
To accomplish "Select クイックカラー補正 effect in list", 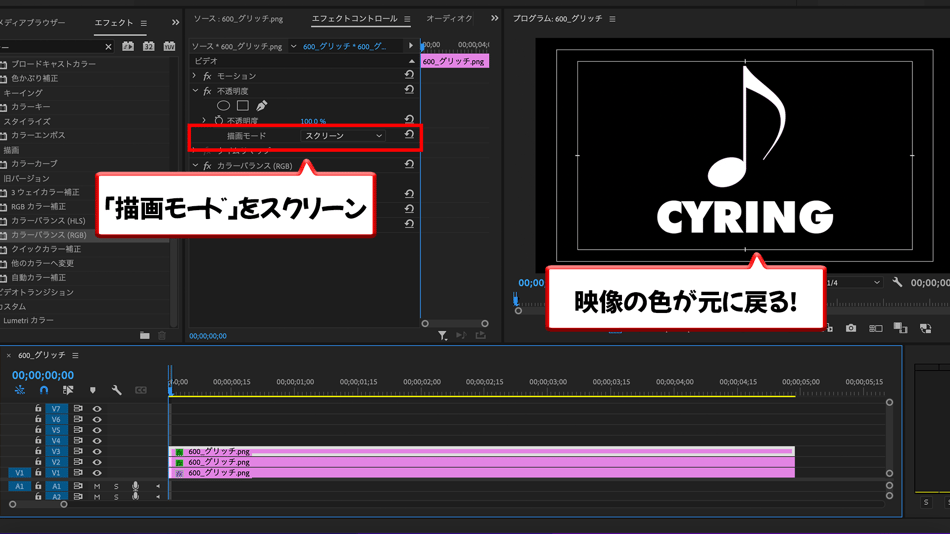I will coord(46,249).
